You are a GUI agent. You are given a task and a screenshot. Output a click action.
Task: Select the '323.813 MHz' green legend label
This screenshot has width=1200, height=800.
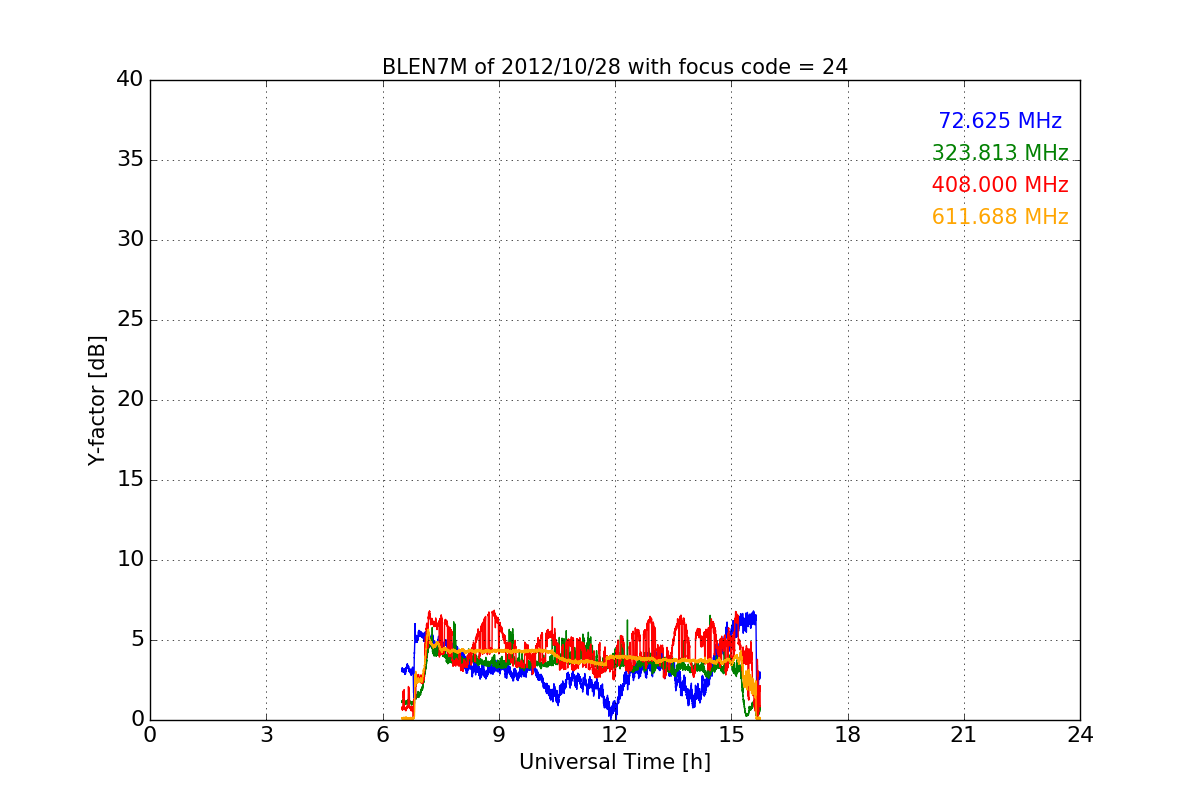1000,153
